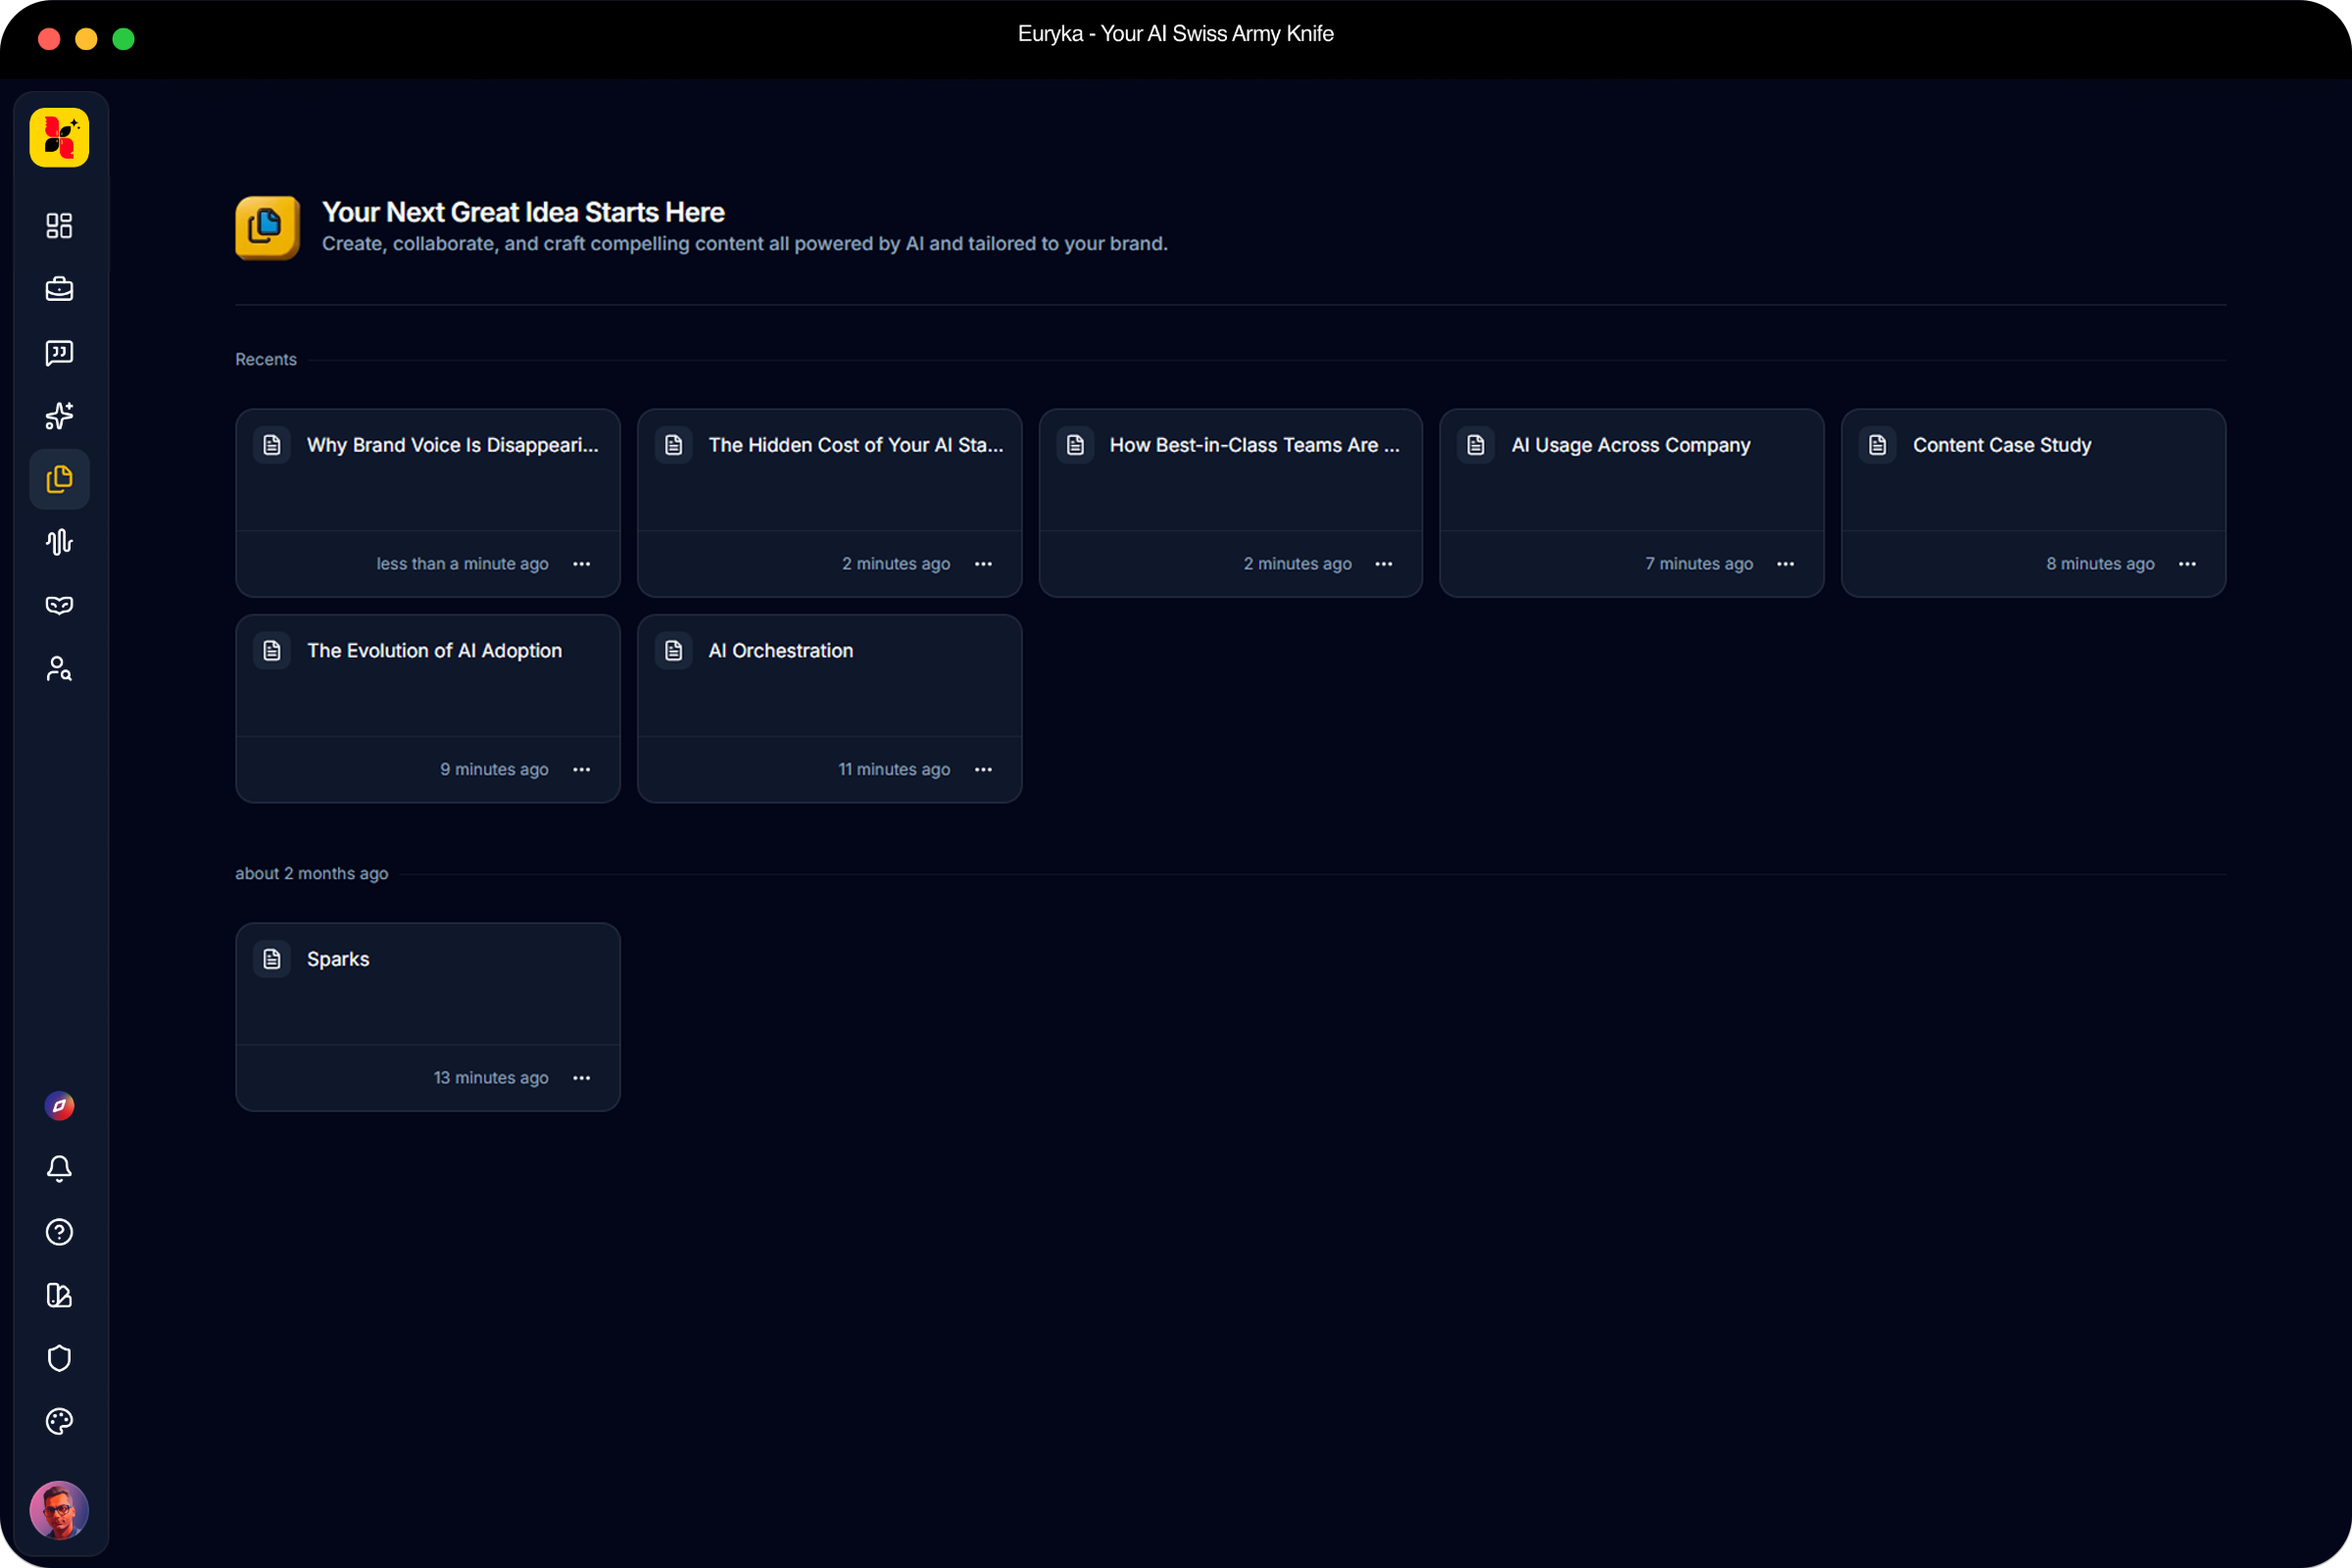Select the documents icon in sidebar
Viewport: 2352px width, 1568px height.
[59, 479]
